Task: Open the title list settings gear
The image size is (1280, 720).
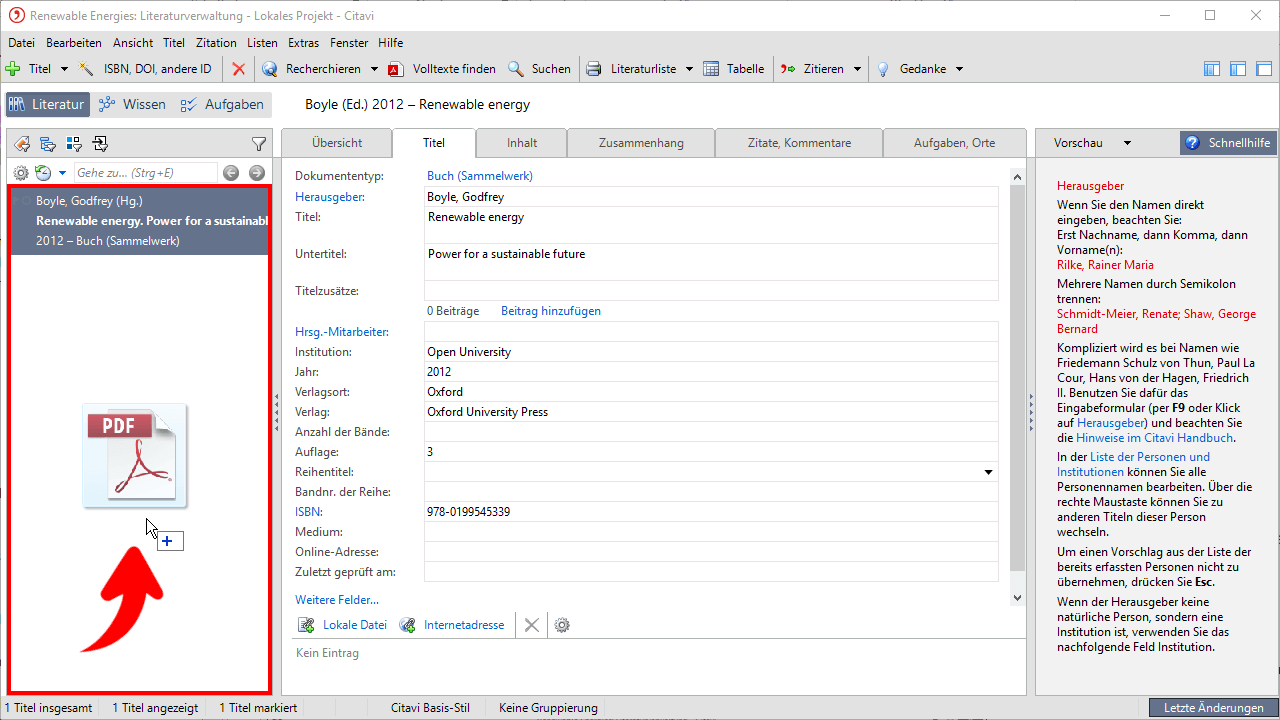Action: [x=21, y=173]
